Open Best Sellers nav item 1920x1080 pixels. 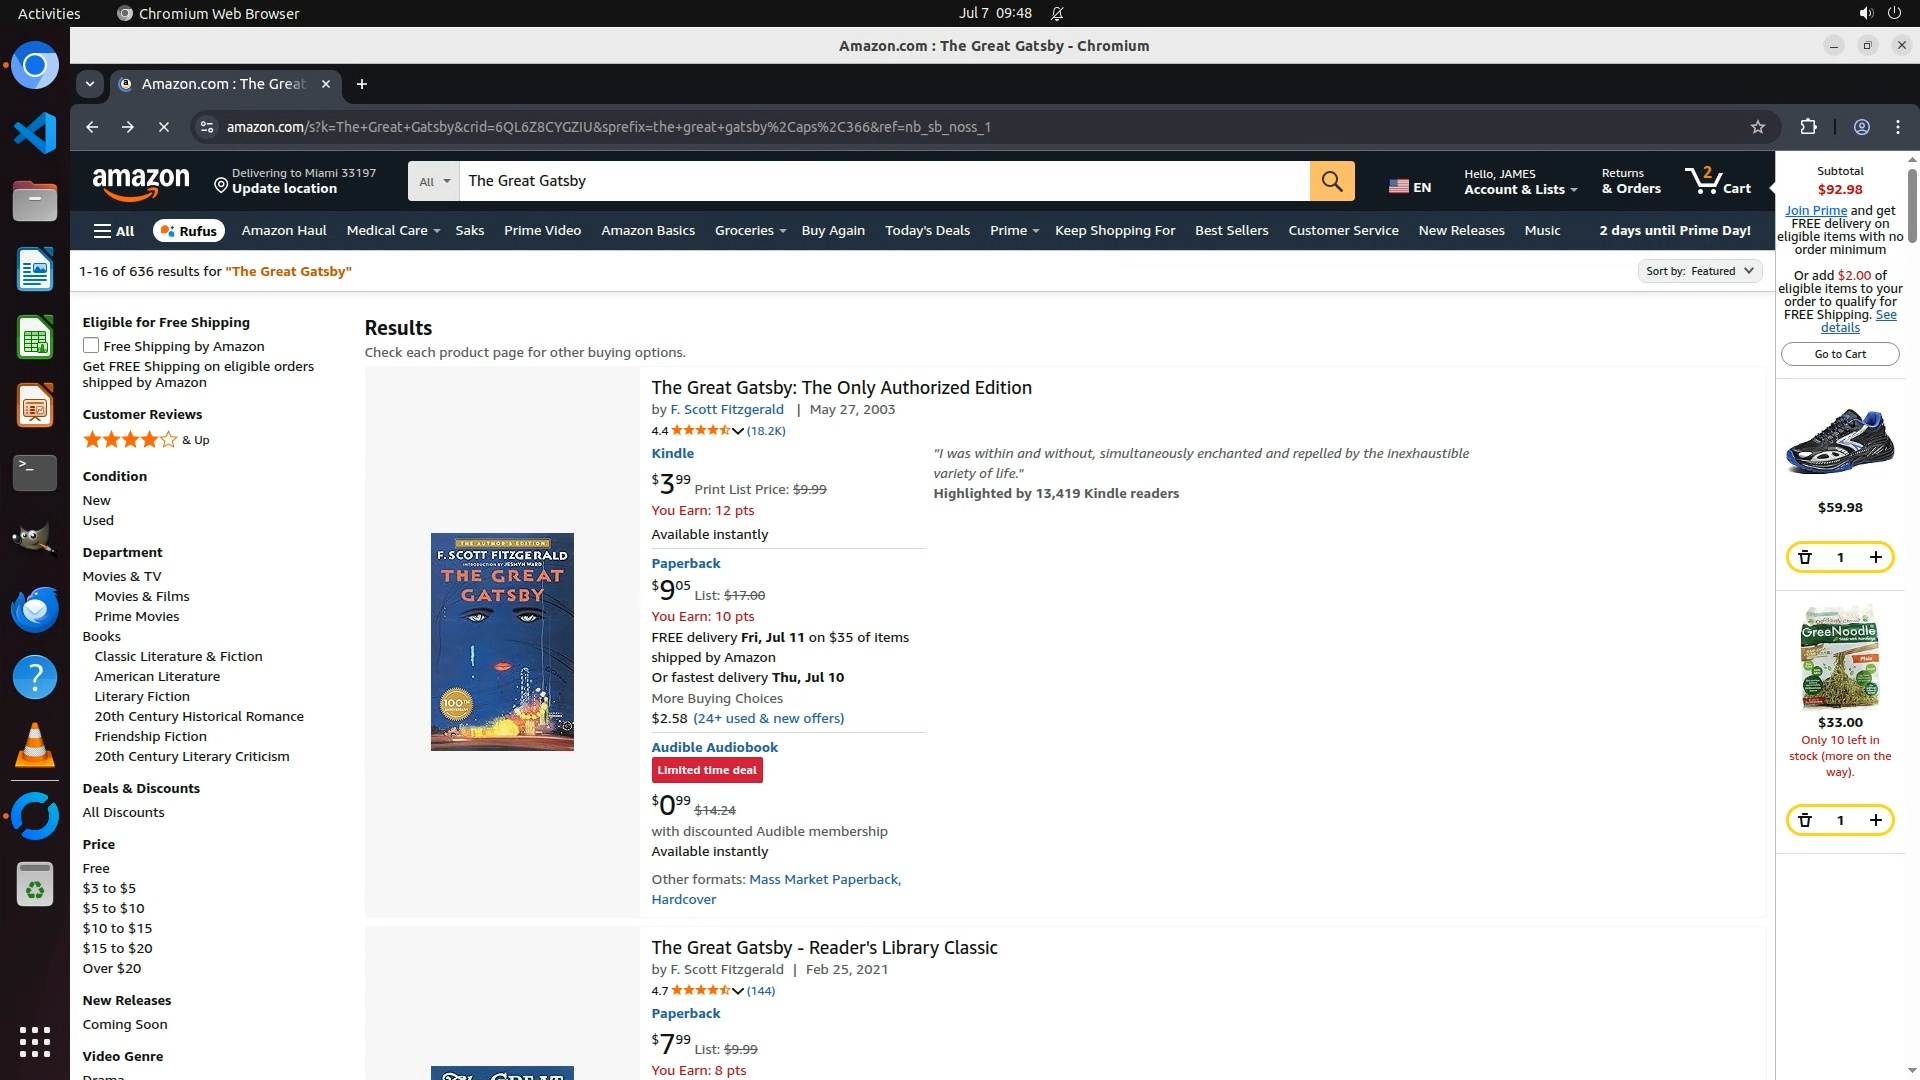(x=1231, y=230)
